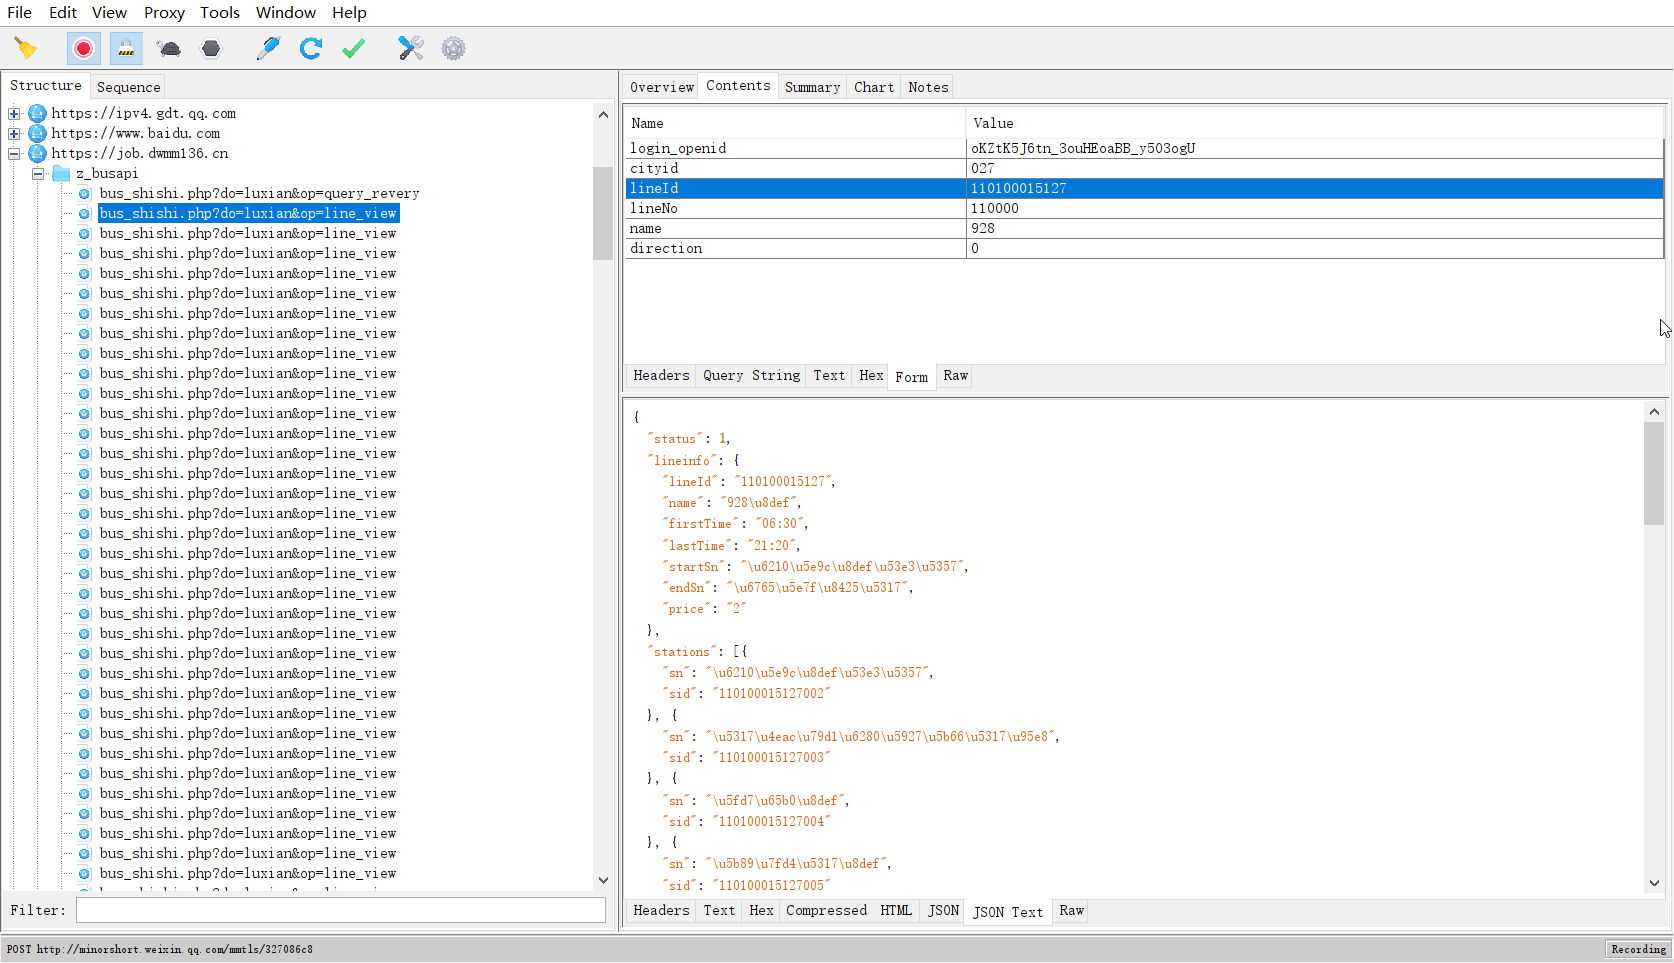The width and height of the screenshot is (1674, 963).
Task: Select the login_openid name cell
Action: tap(796, 148)
